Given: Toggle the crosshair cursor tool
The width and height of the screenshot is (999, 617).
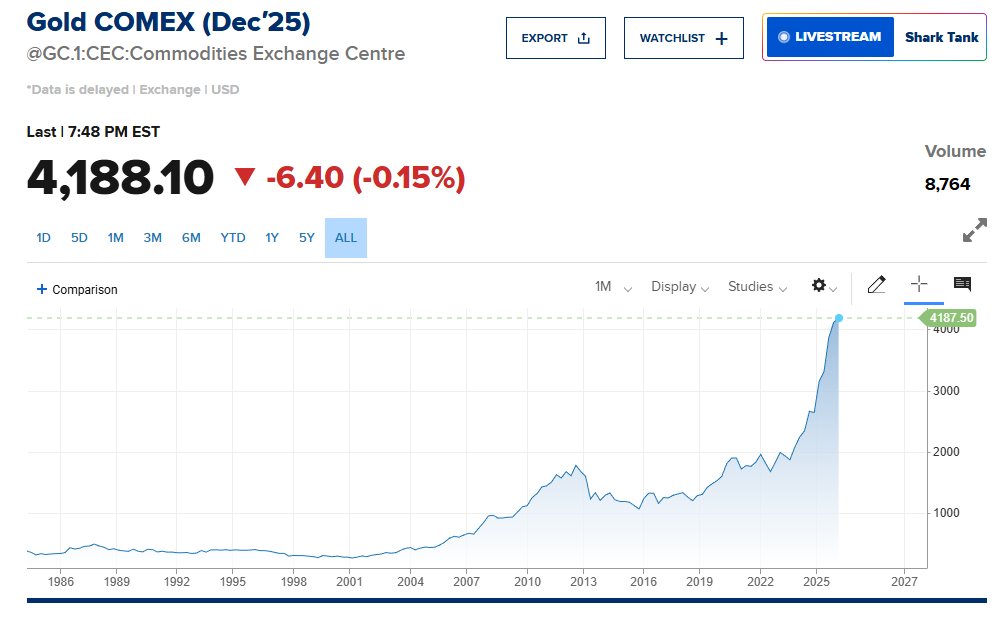Looking at the screenshot, I should 920,285.
